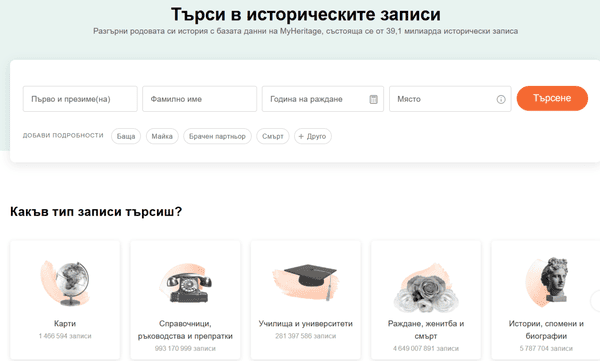Focus the Година на раждане field
Image resolution: width=600 pixels, height=361 pixels.
coord(323,99)
